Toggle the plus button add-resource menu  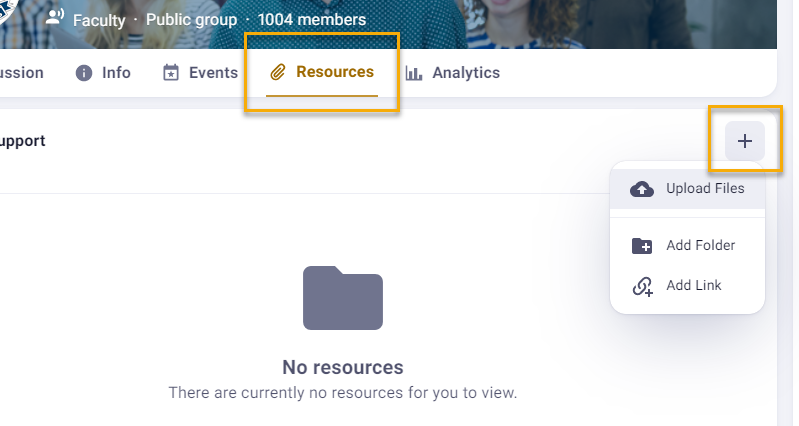point(744,141)
